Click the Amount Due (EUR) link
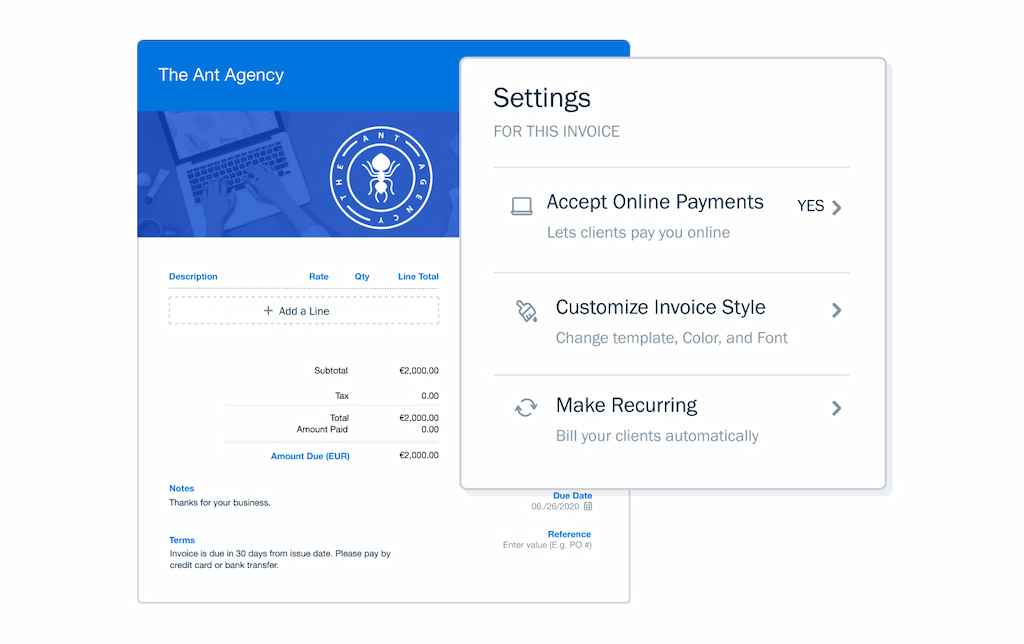The image size is (1024, 644). point(310,455)
